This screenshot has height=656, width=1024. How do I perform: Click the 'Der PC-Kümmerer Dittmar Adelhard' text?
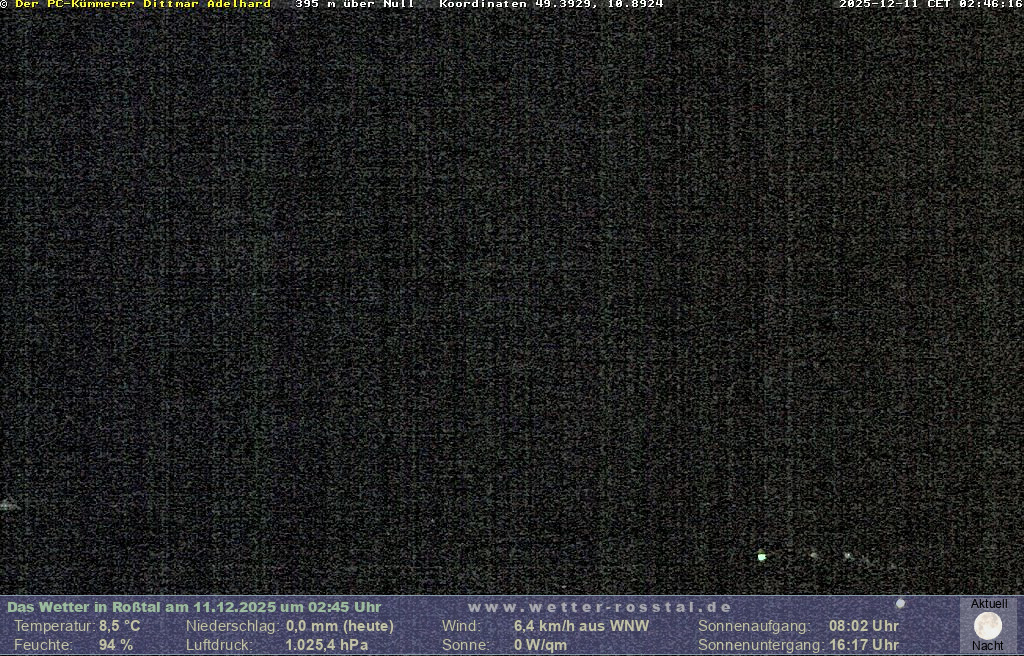[x=142, y=5]
